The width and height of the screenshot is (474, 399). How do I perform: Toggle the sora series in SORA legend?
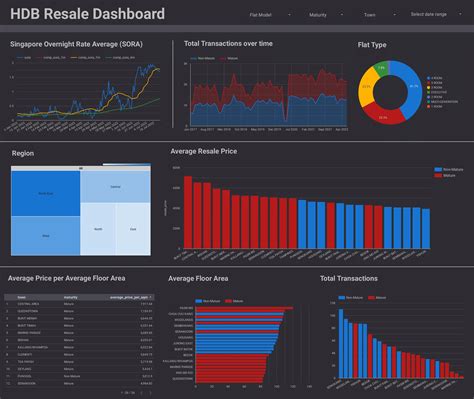tap(24, 58)
